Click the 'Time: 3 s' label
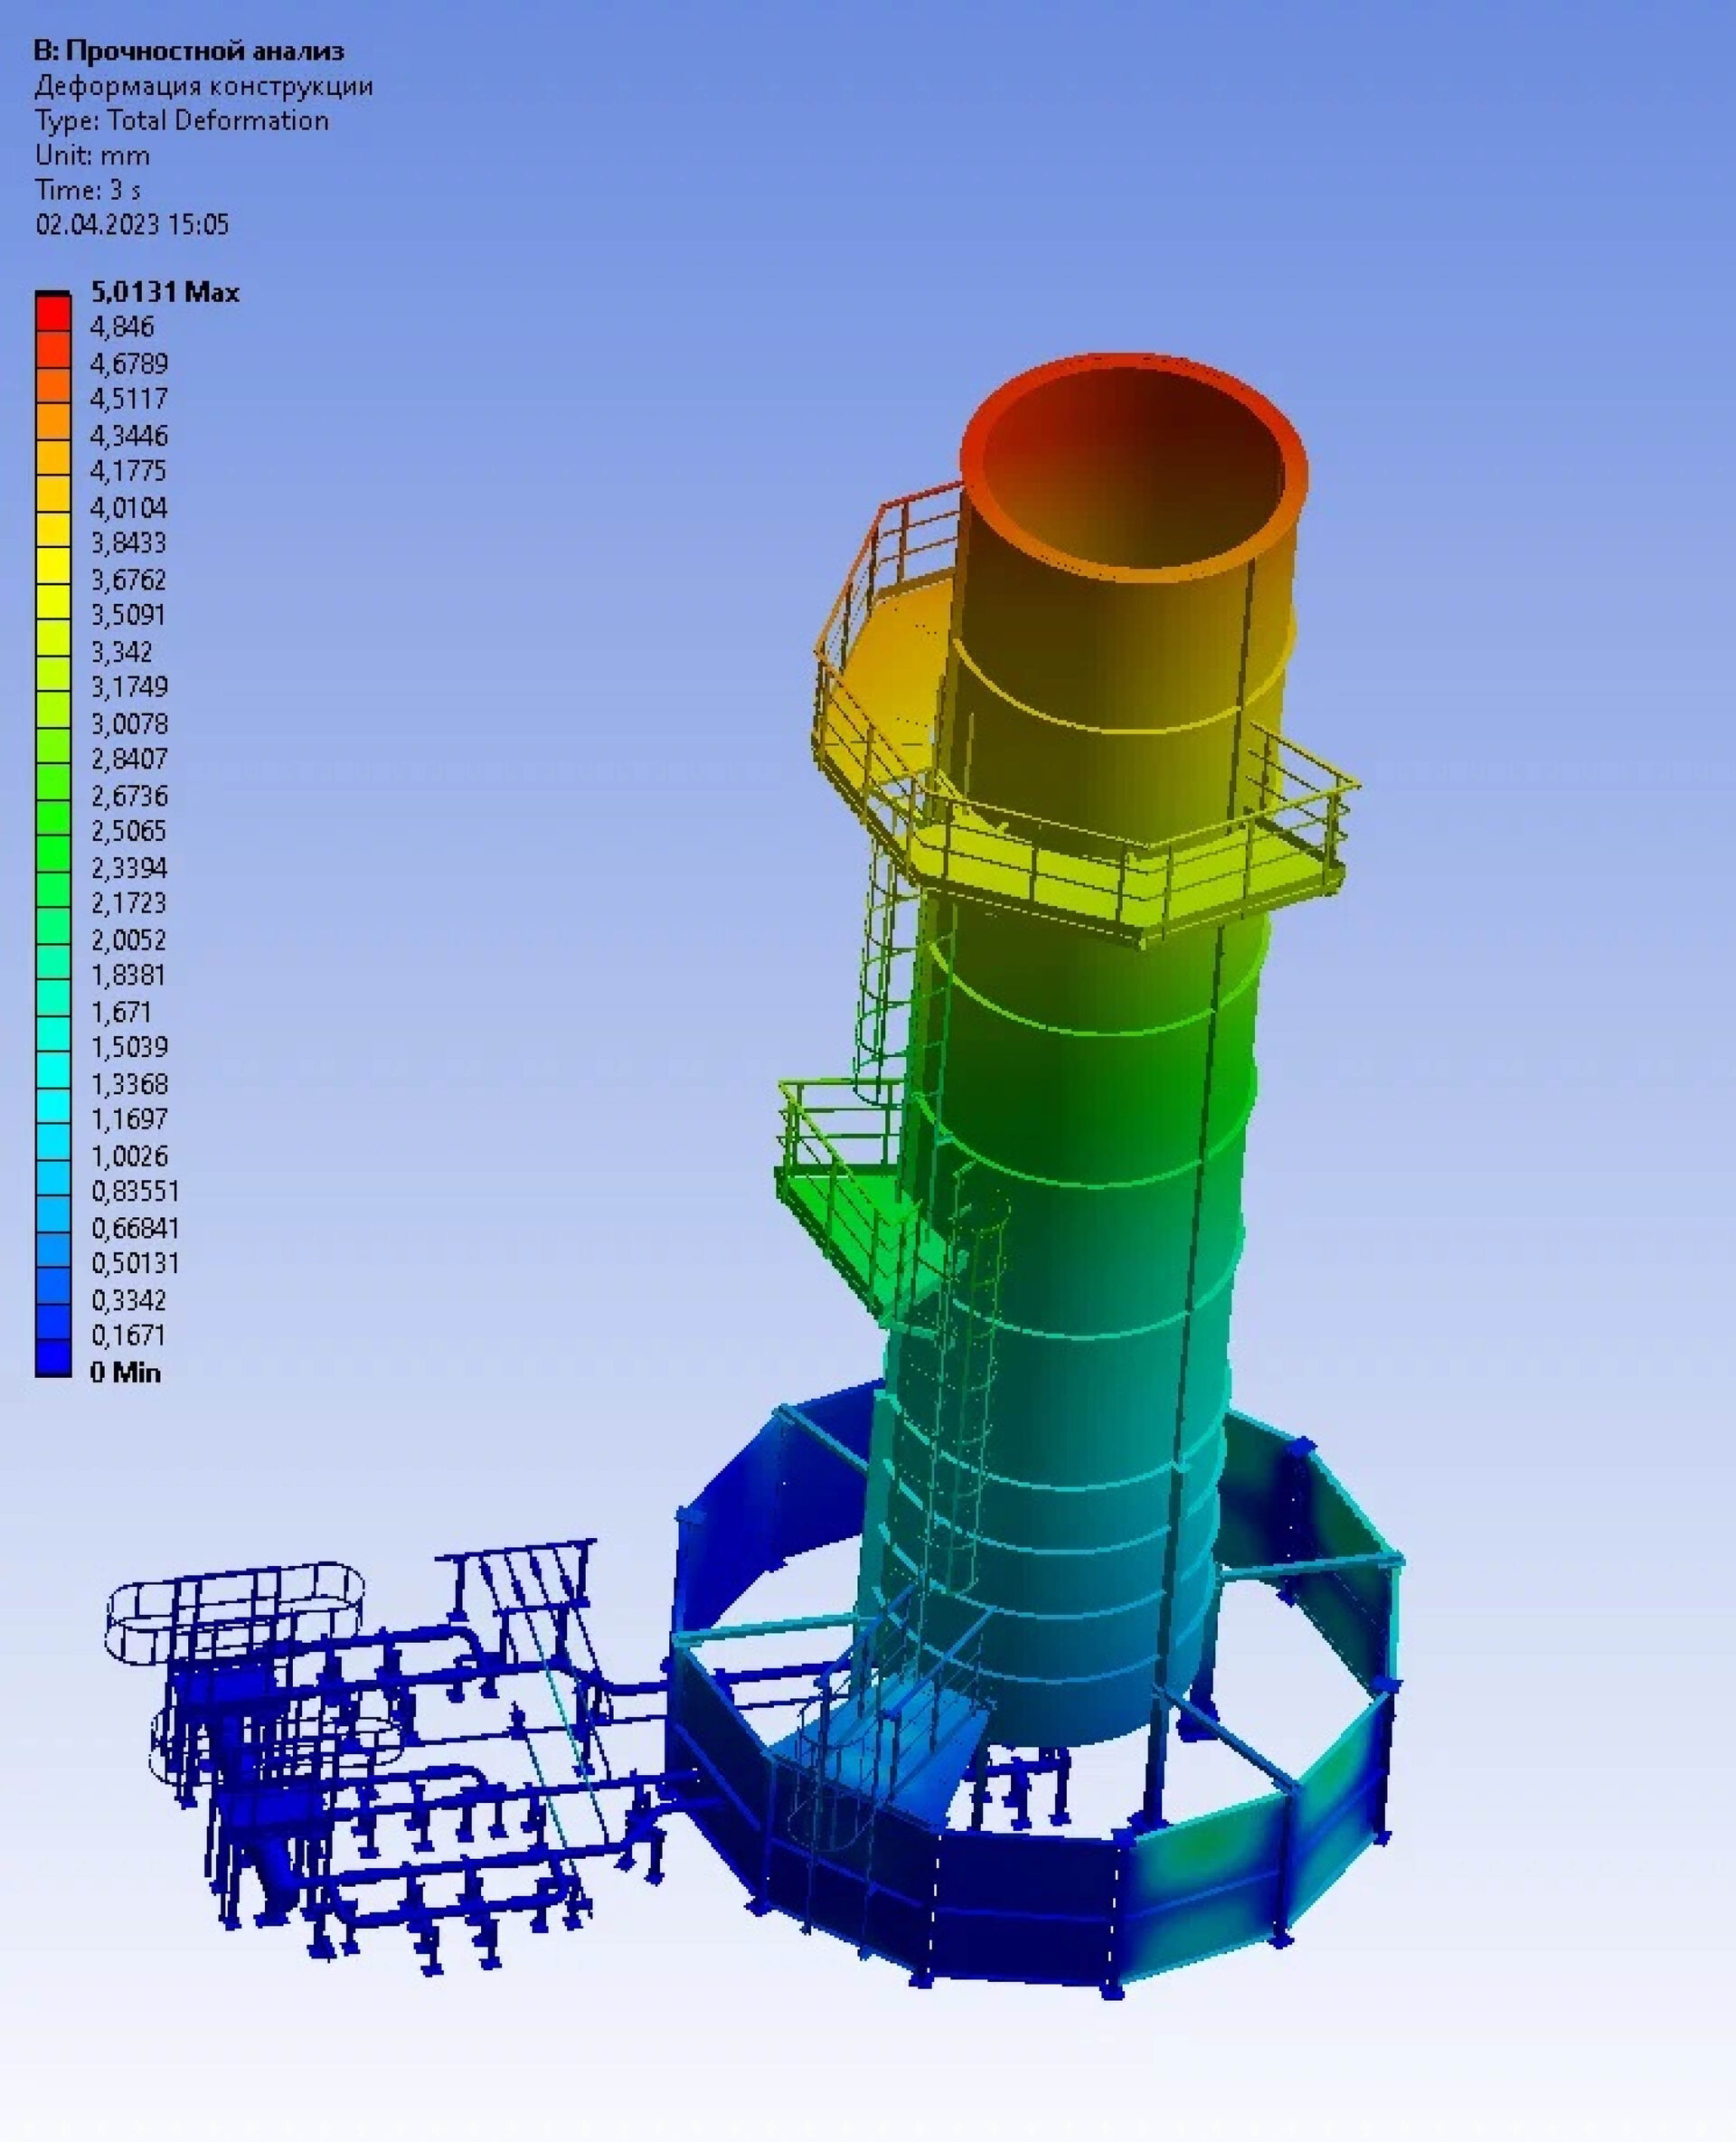Screen dimensions: 1736x2142 [87, 190]
